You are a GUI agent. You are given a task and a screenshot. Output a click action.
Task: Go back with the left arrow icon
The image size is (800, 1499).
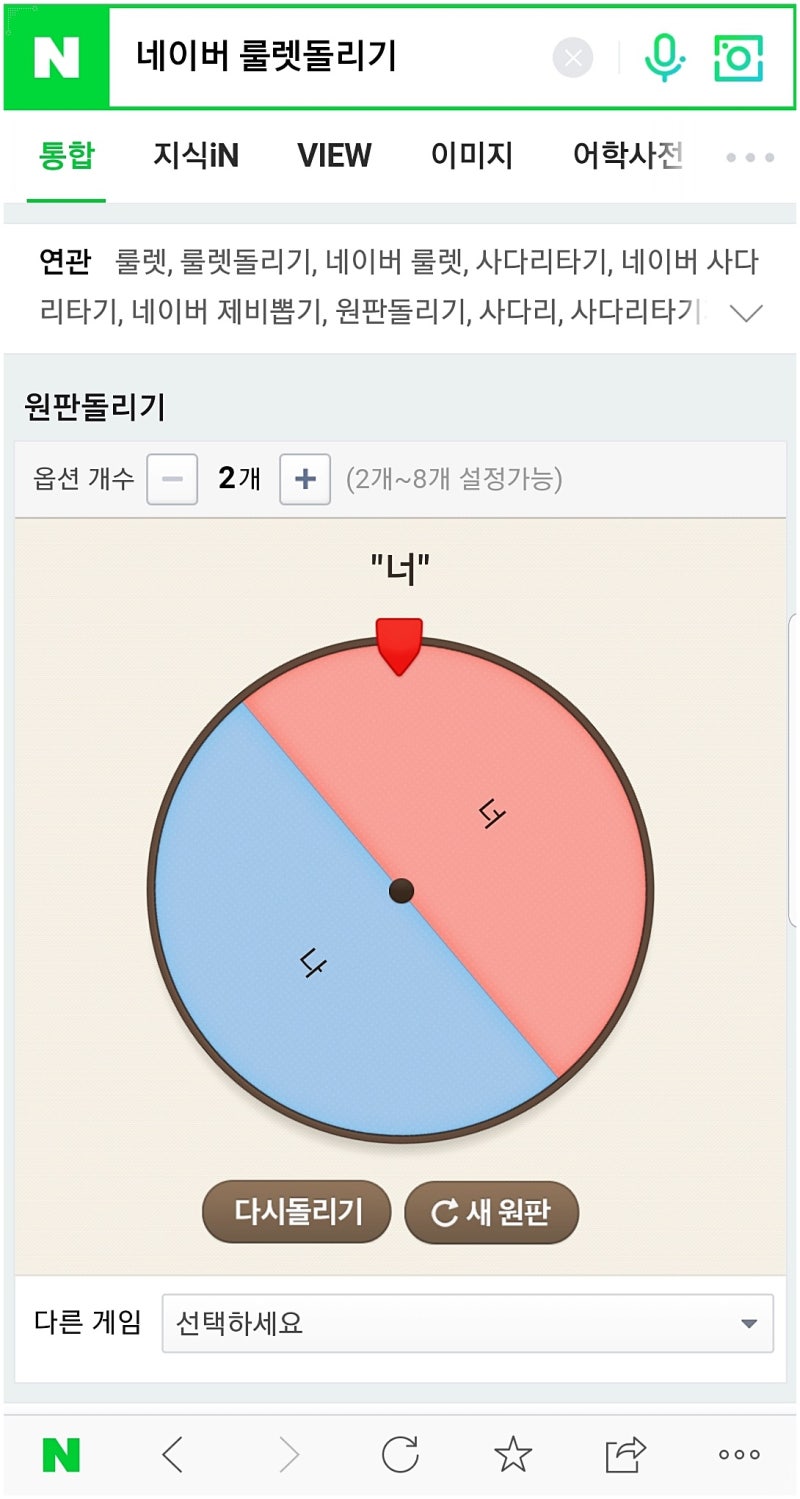173,1454
